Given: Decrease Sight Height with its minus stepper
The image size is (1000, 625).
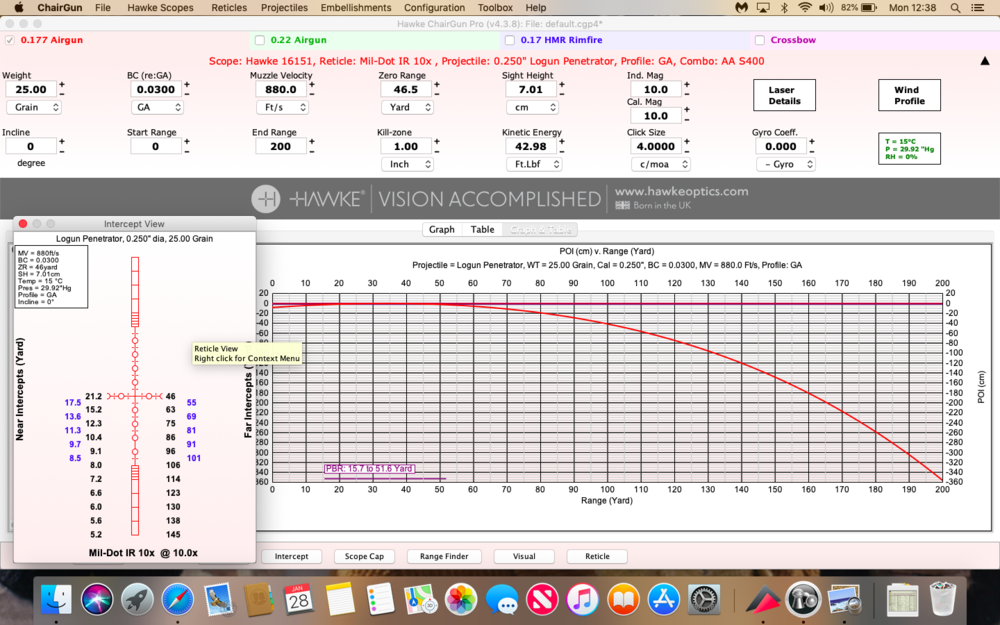Looking at the screenshot, I should [x=562, y=94].
